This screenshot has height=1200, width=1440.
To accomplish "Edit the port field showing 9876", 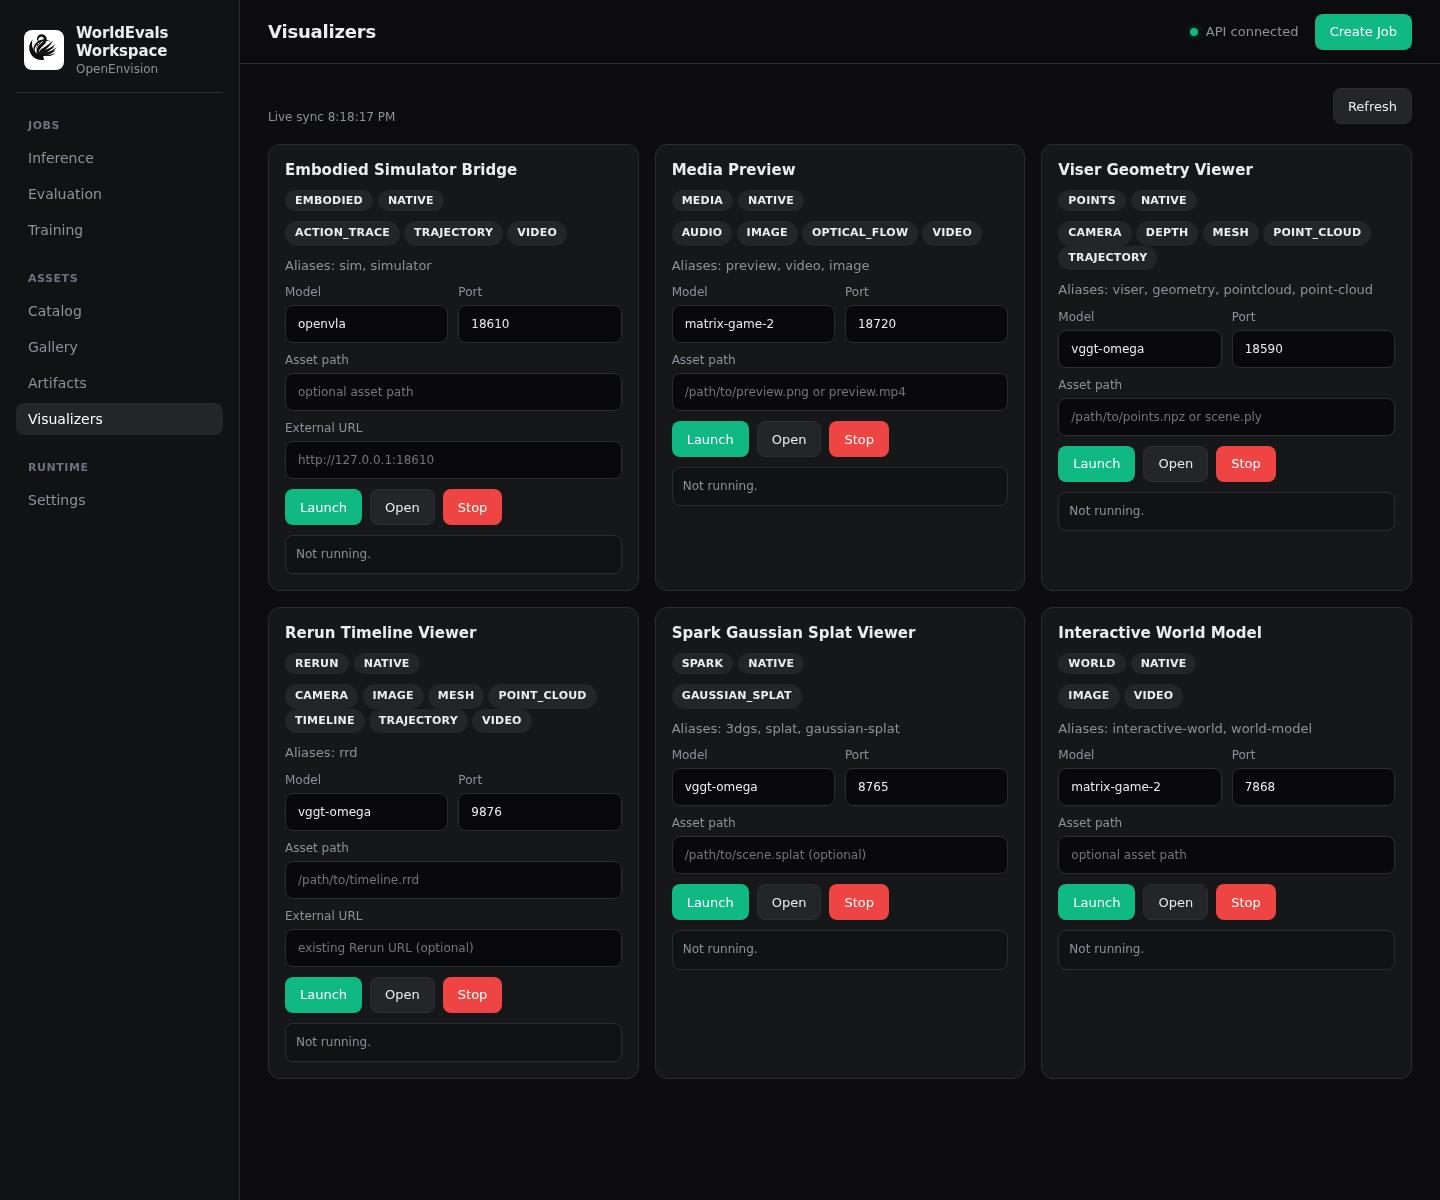I will [x=540, y=812].
